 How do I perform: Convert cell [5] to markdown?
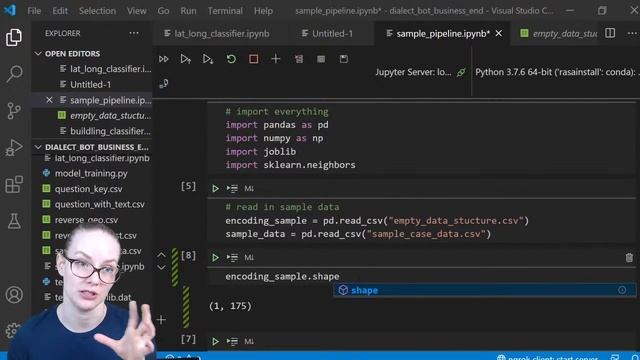coord(249,189)
